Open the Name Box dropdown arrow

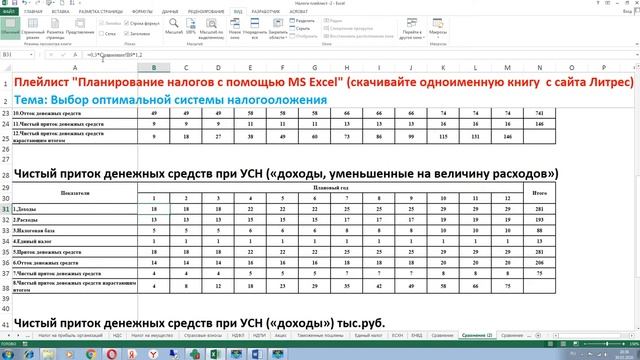pyautogui.click(x=31, y=55)
